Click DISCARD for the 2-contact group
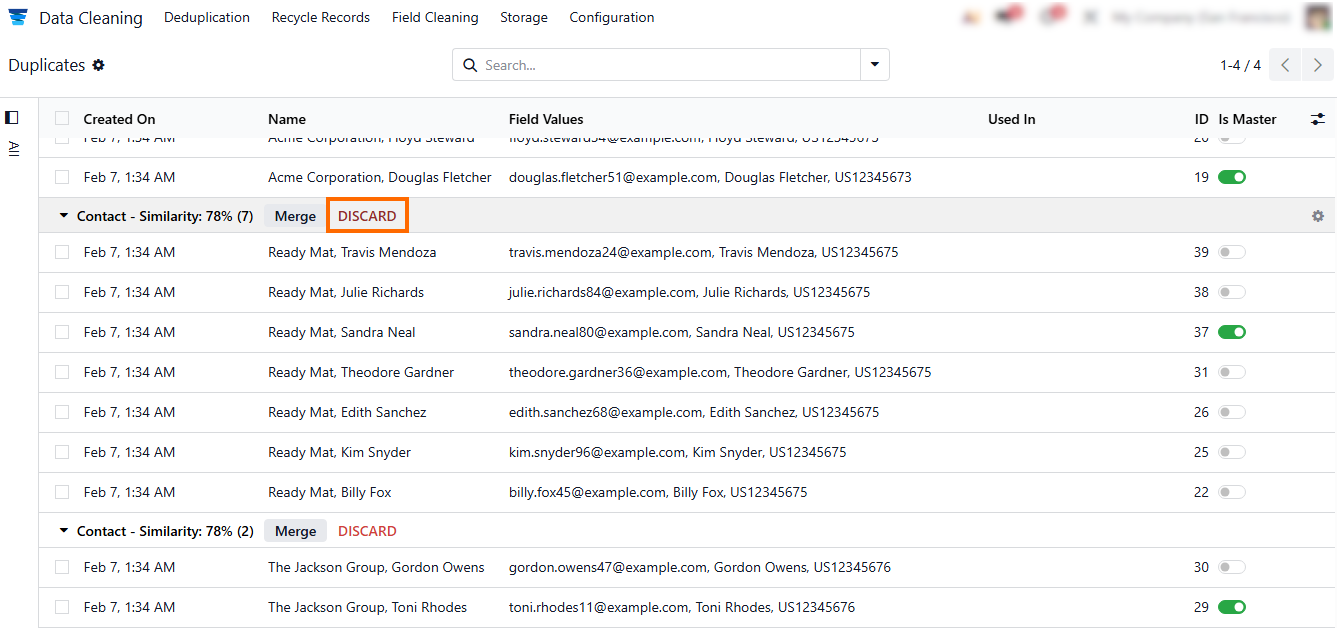The width and height of the screenshot is (1337, 628). [367, 531]
